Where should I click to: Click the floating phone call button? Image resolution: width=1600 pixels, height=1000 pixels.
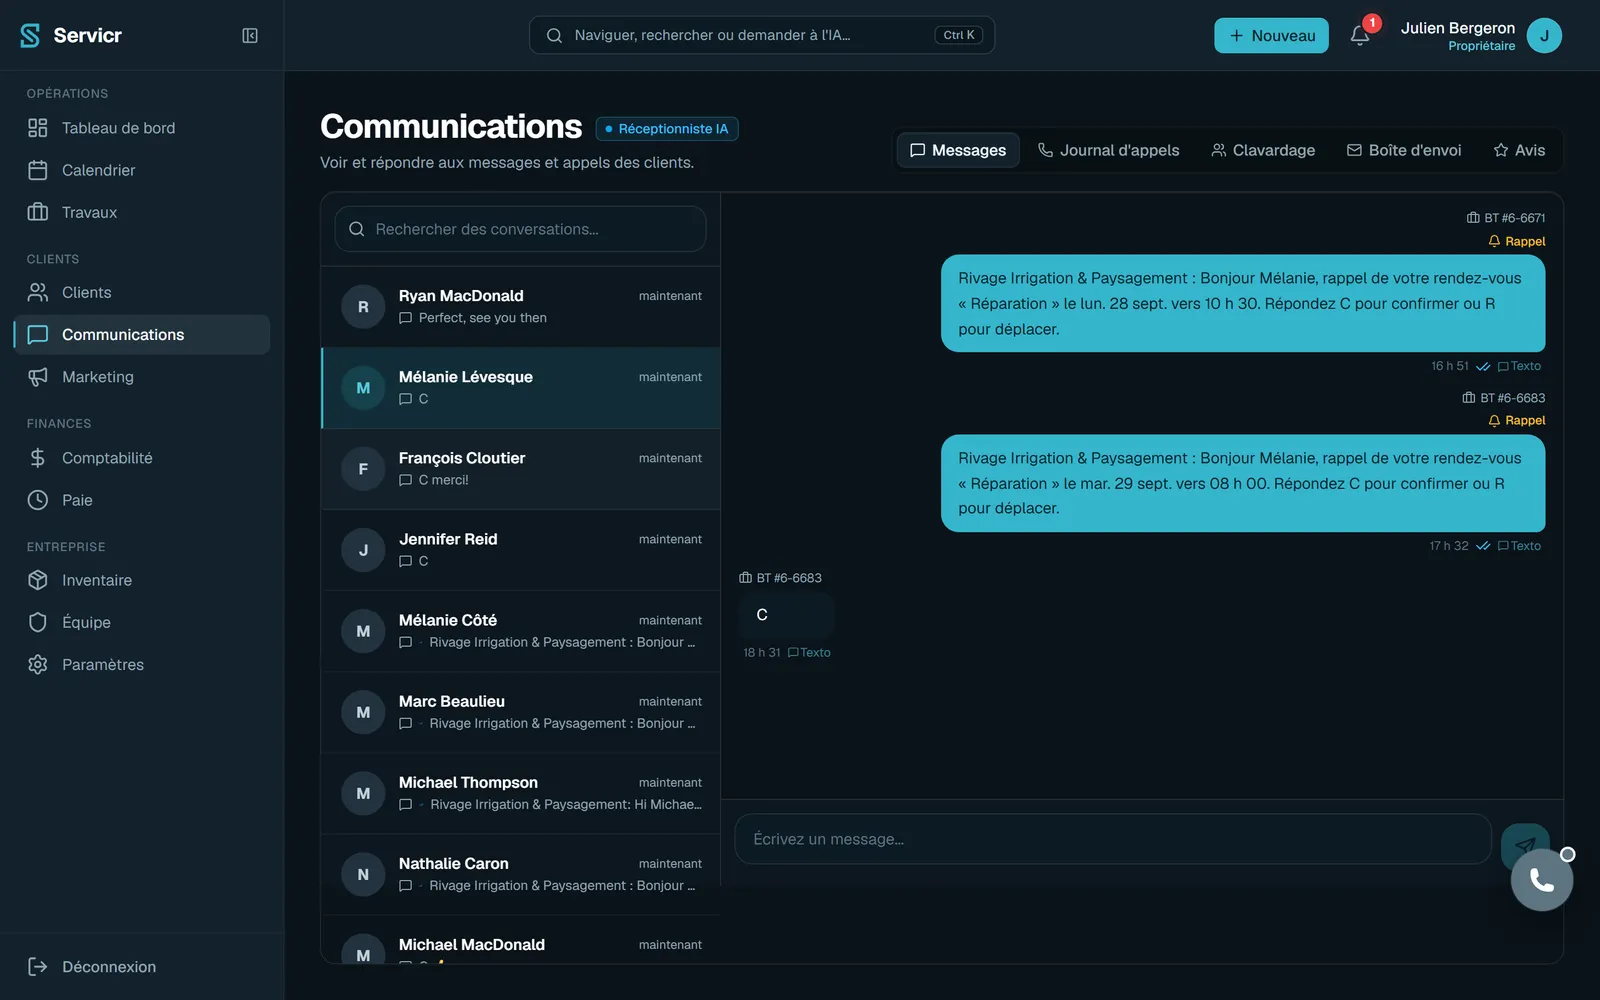pyautogui.click(x=1541, y=880)
